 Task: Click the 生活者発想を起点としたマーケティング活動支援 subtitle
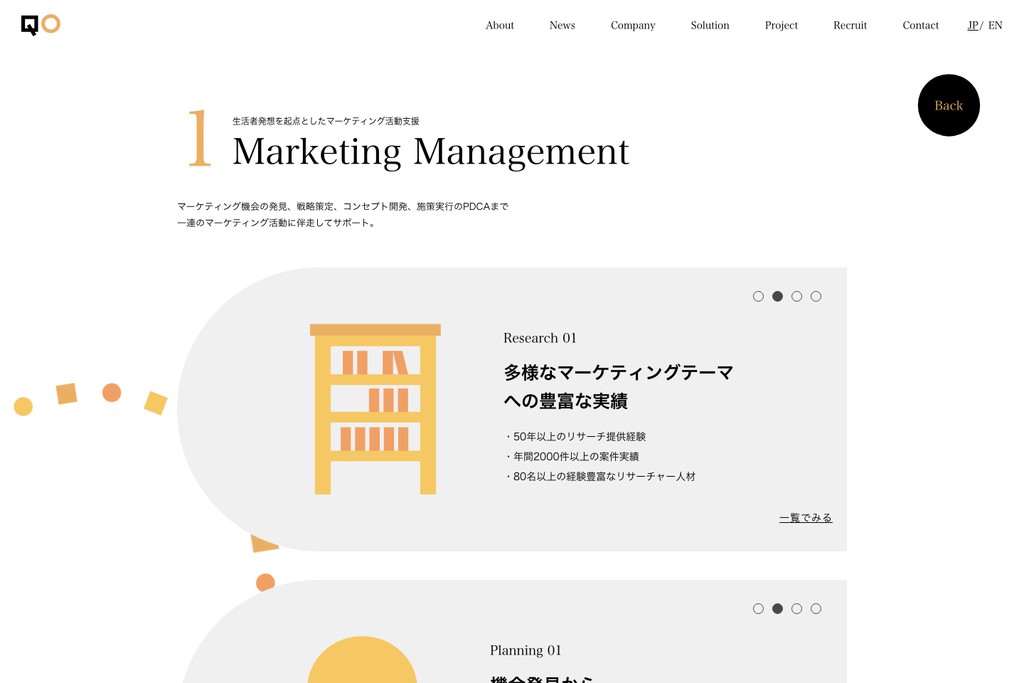pyautogui.click(x=326, y=121)
